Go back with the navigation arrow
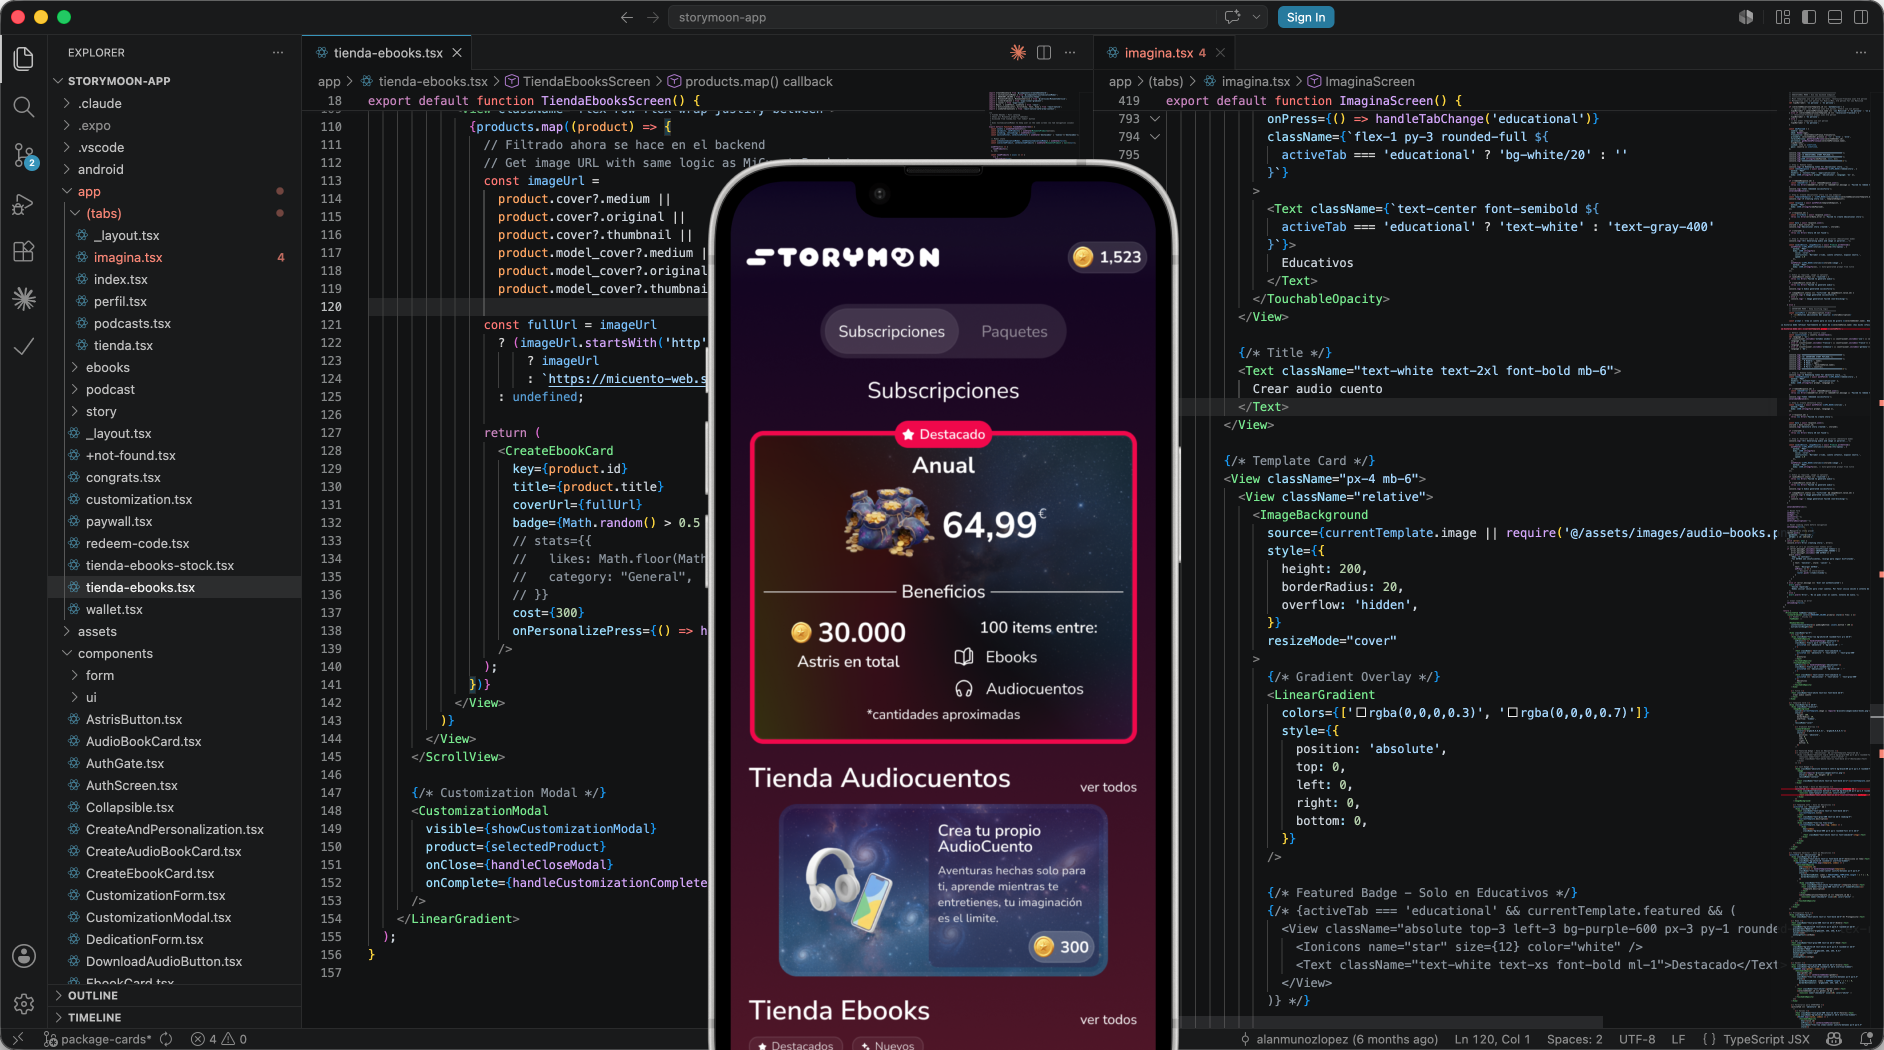 (x=627, y=17)
